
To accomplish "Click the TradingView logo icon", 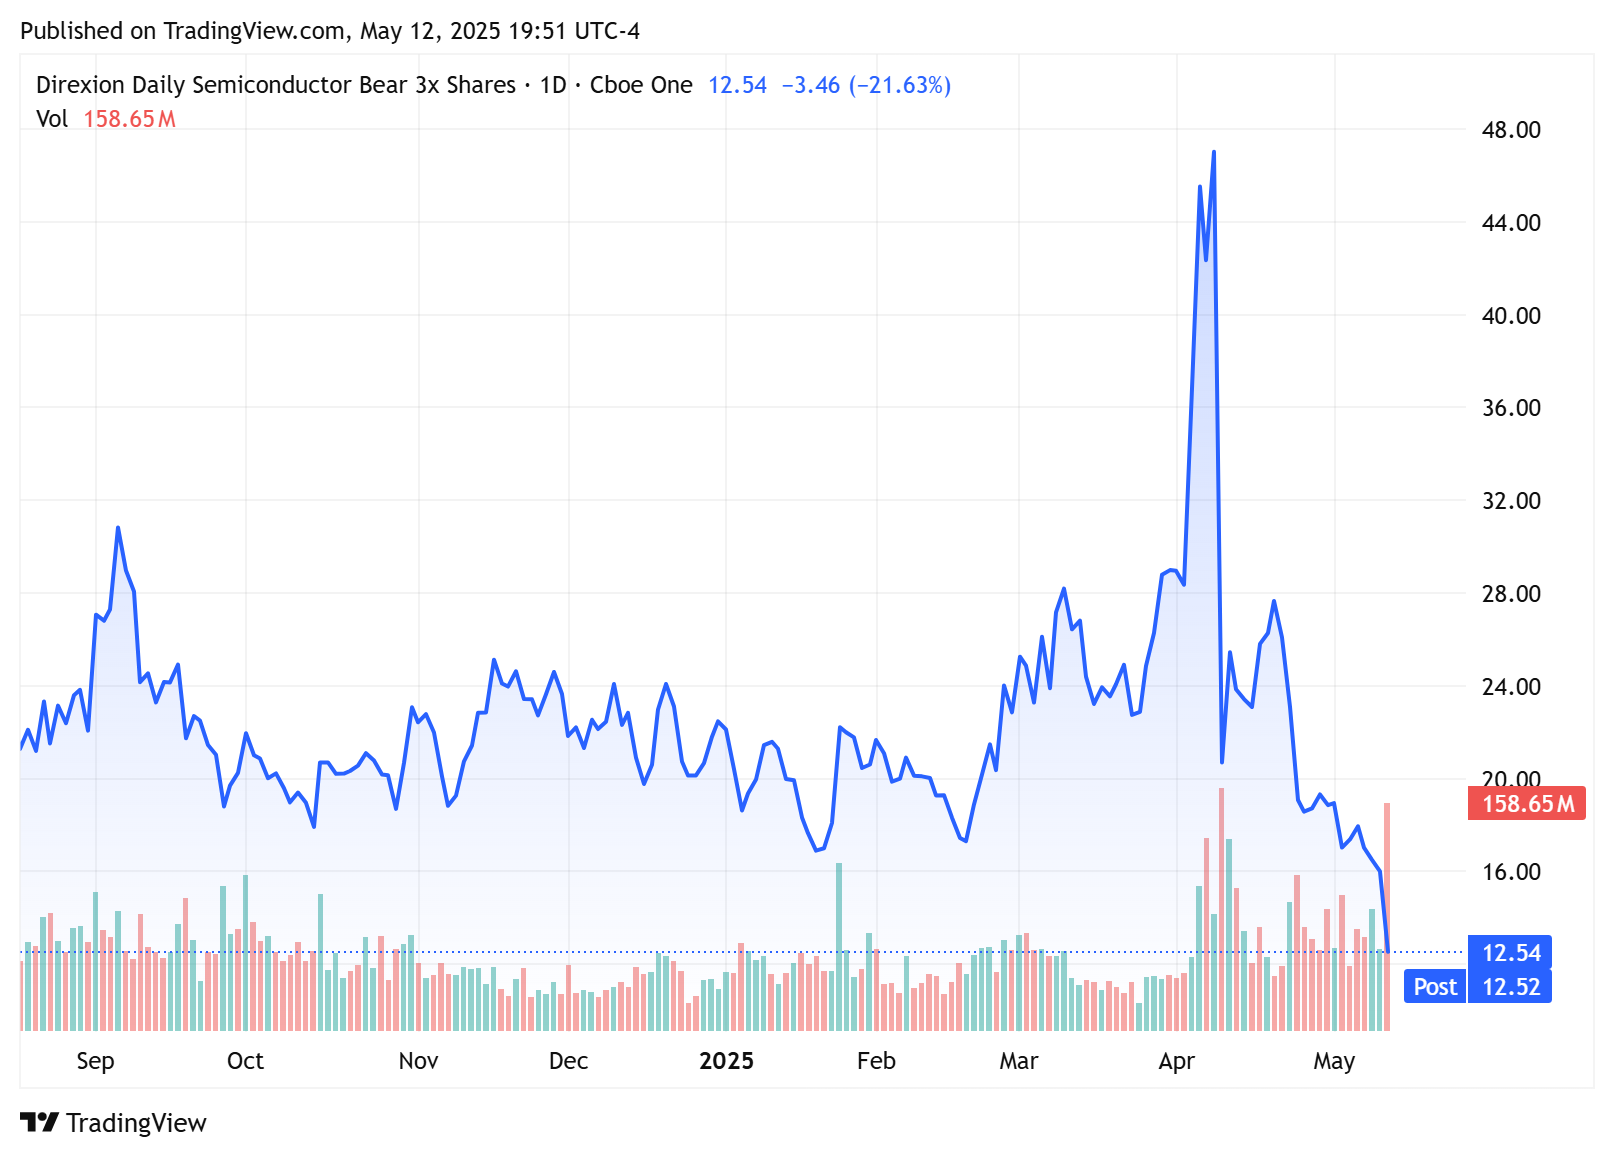I will pyautogui.click(x=39, y=1123).
